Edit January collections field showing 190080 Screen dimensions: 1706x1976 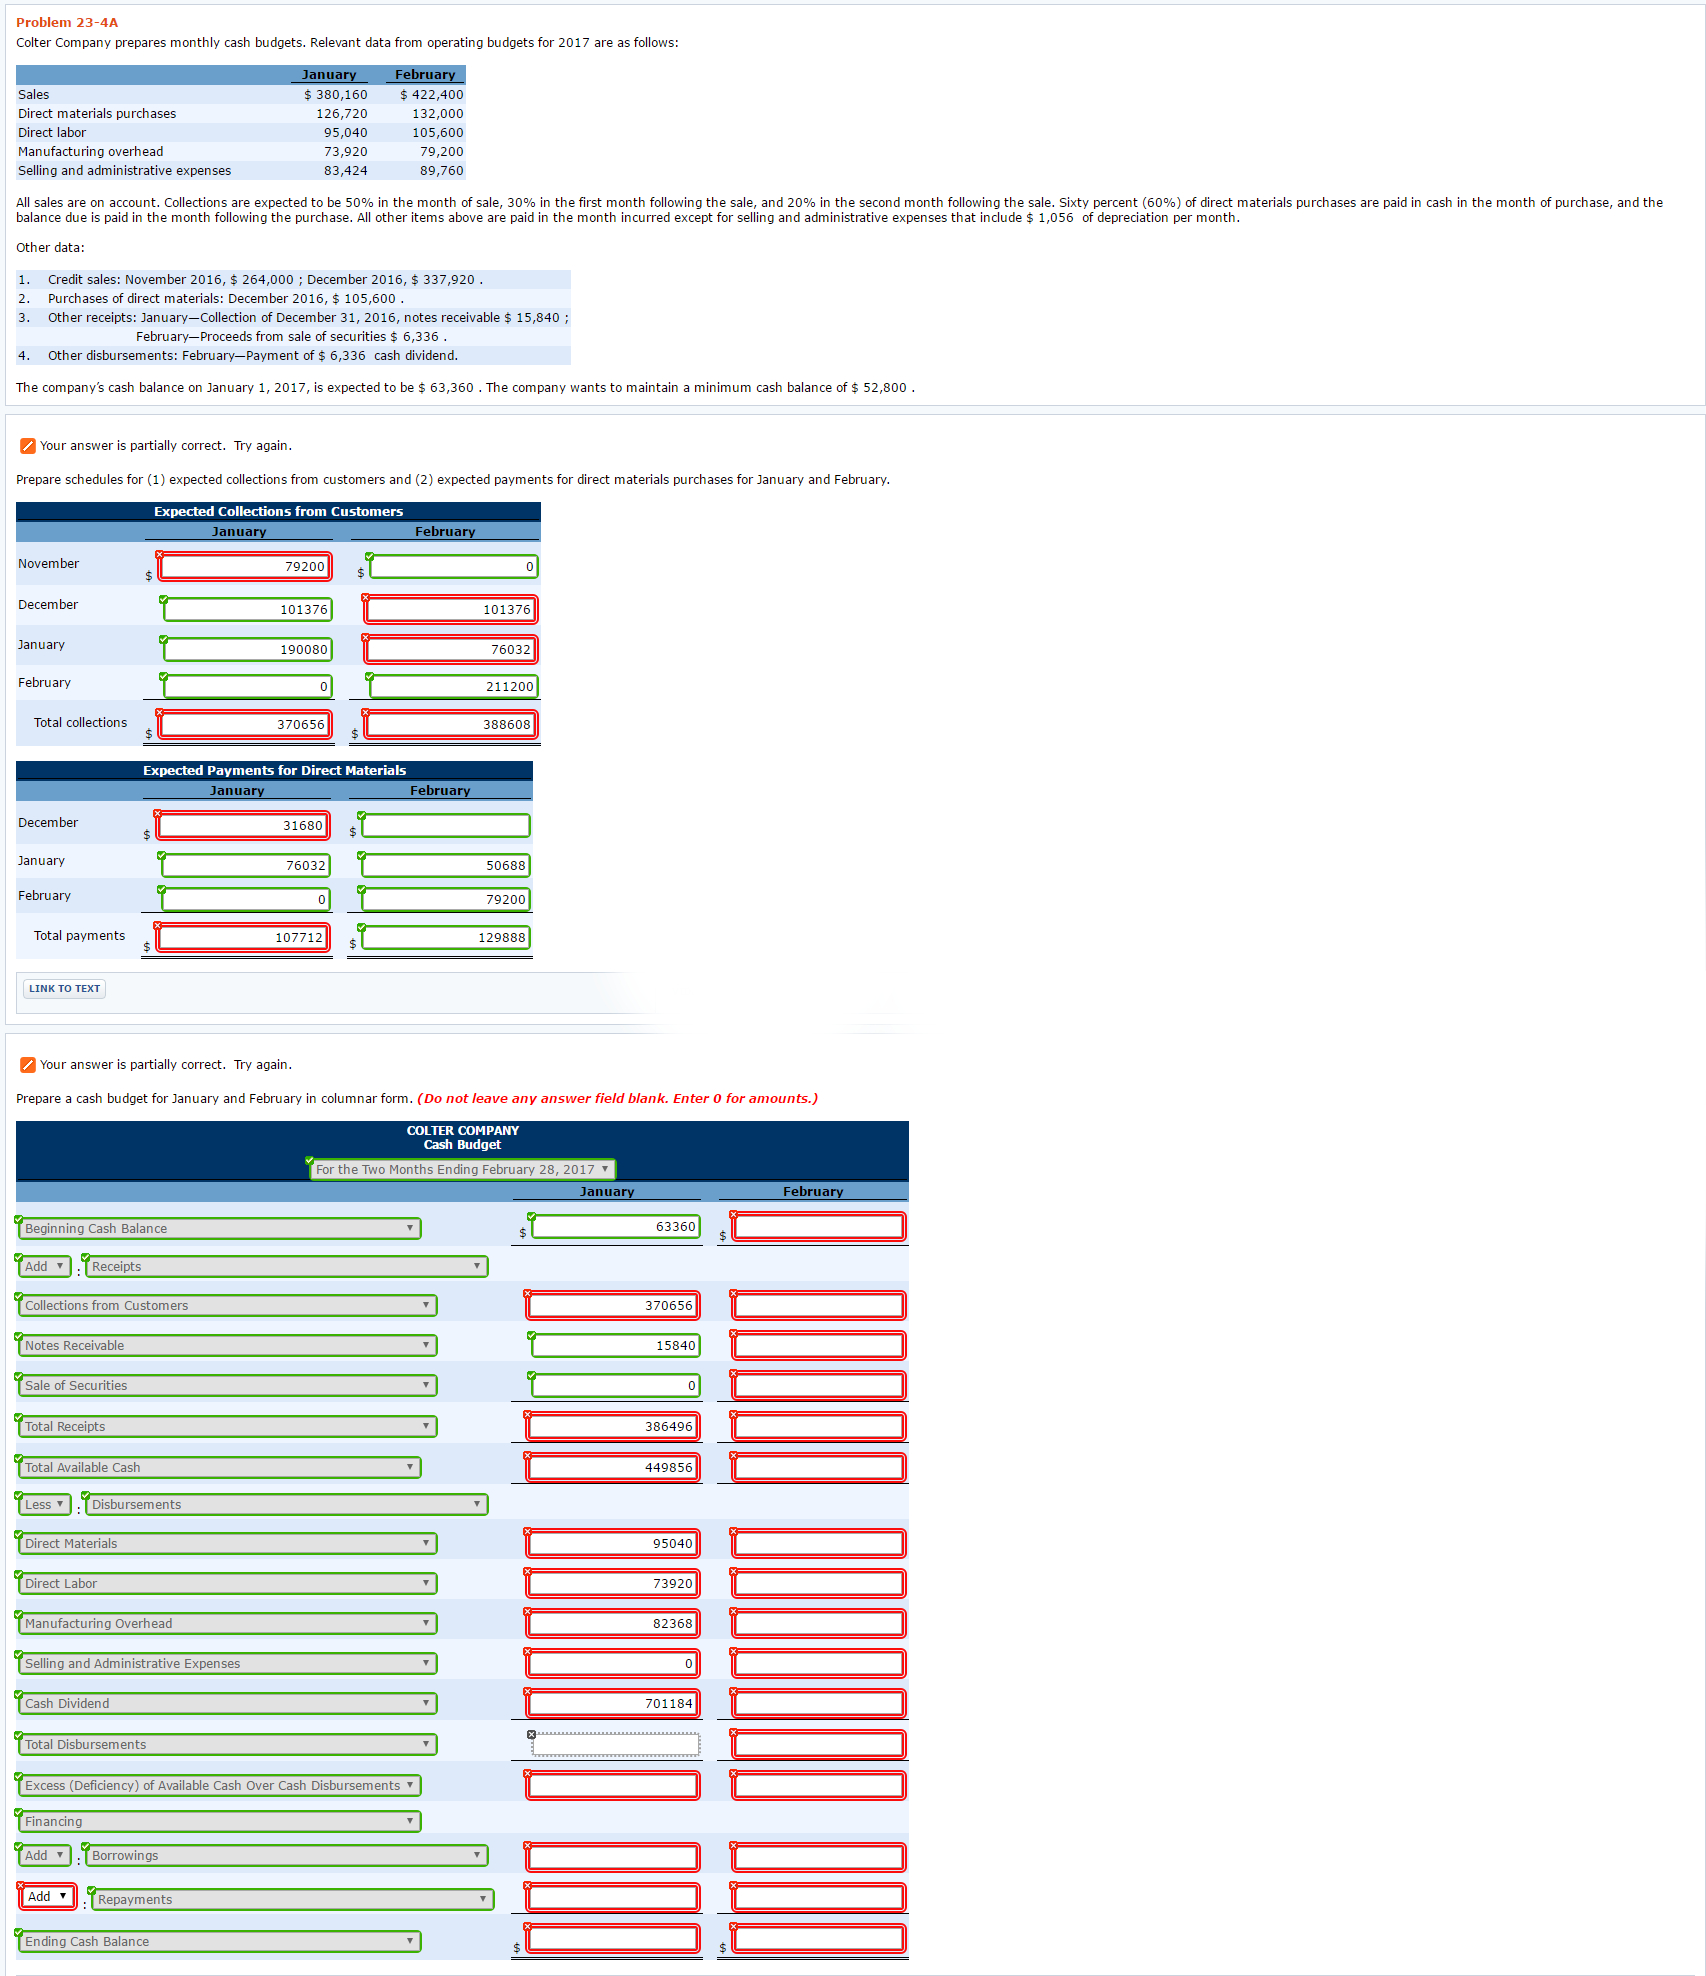coord(247,649)
